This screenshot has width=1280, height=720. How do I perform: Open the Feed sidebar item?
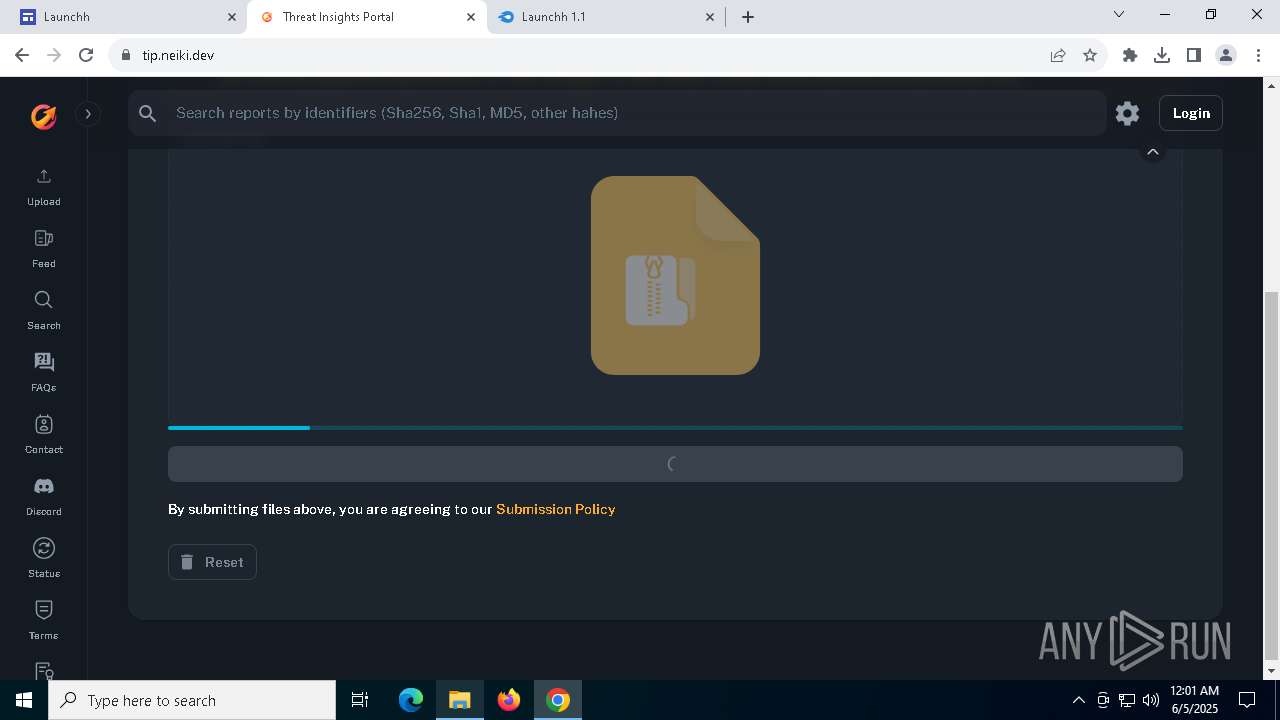tap(43, 249)
